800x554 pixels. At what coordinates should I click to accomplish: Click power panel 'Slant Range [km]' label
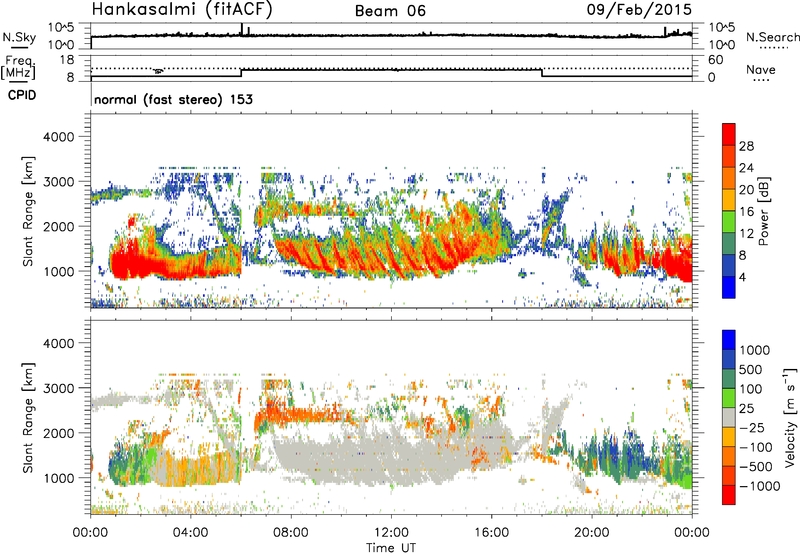tap(28, 211)
